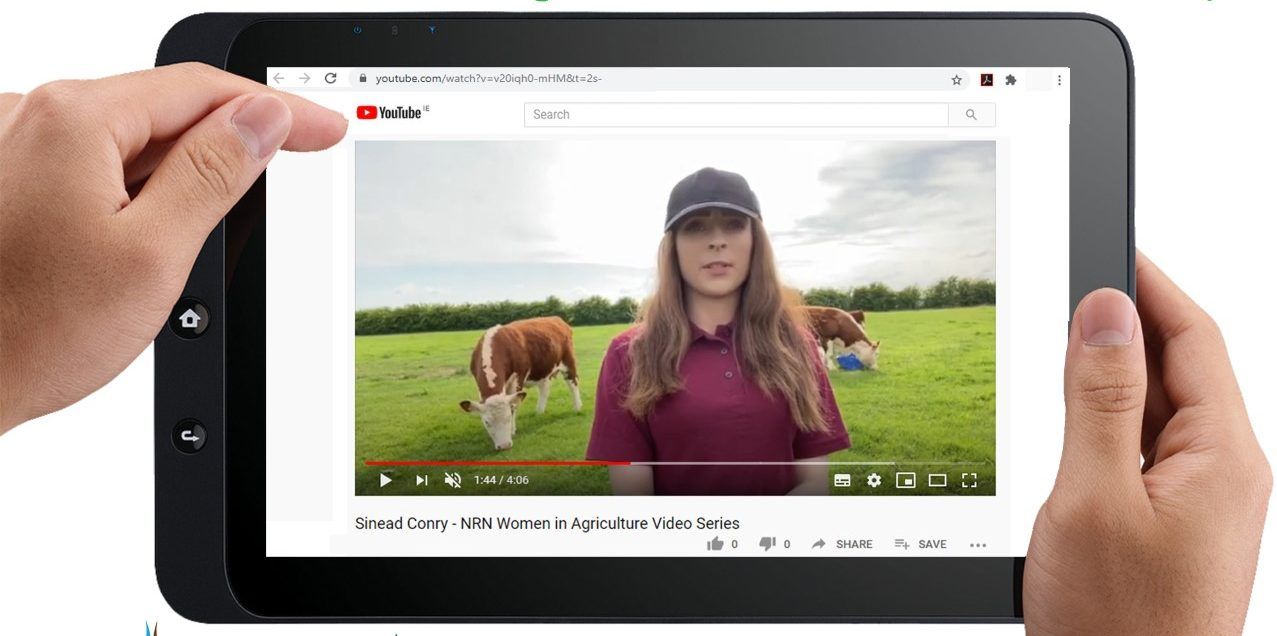Open the red PDF extension icon
The image size is (1277, 636).
pos(986,80)
